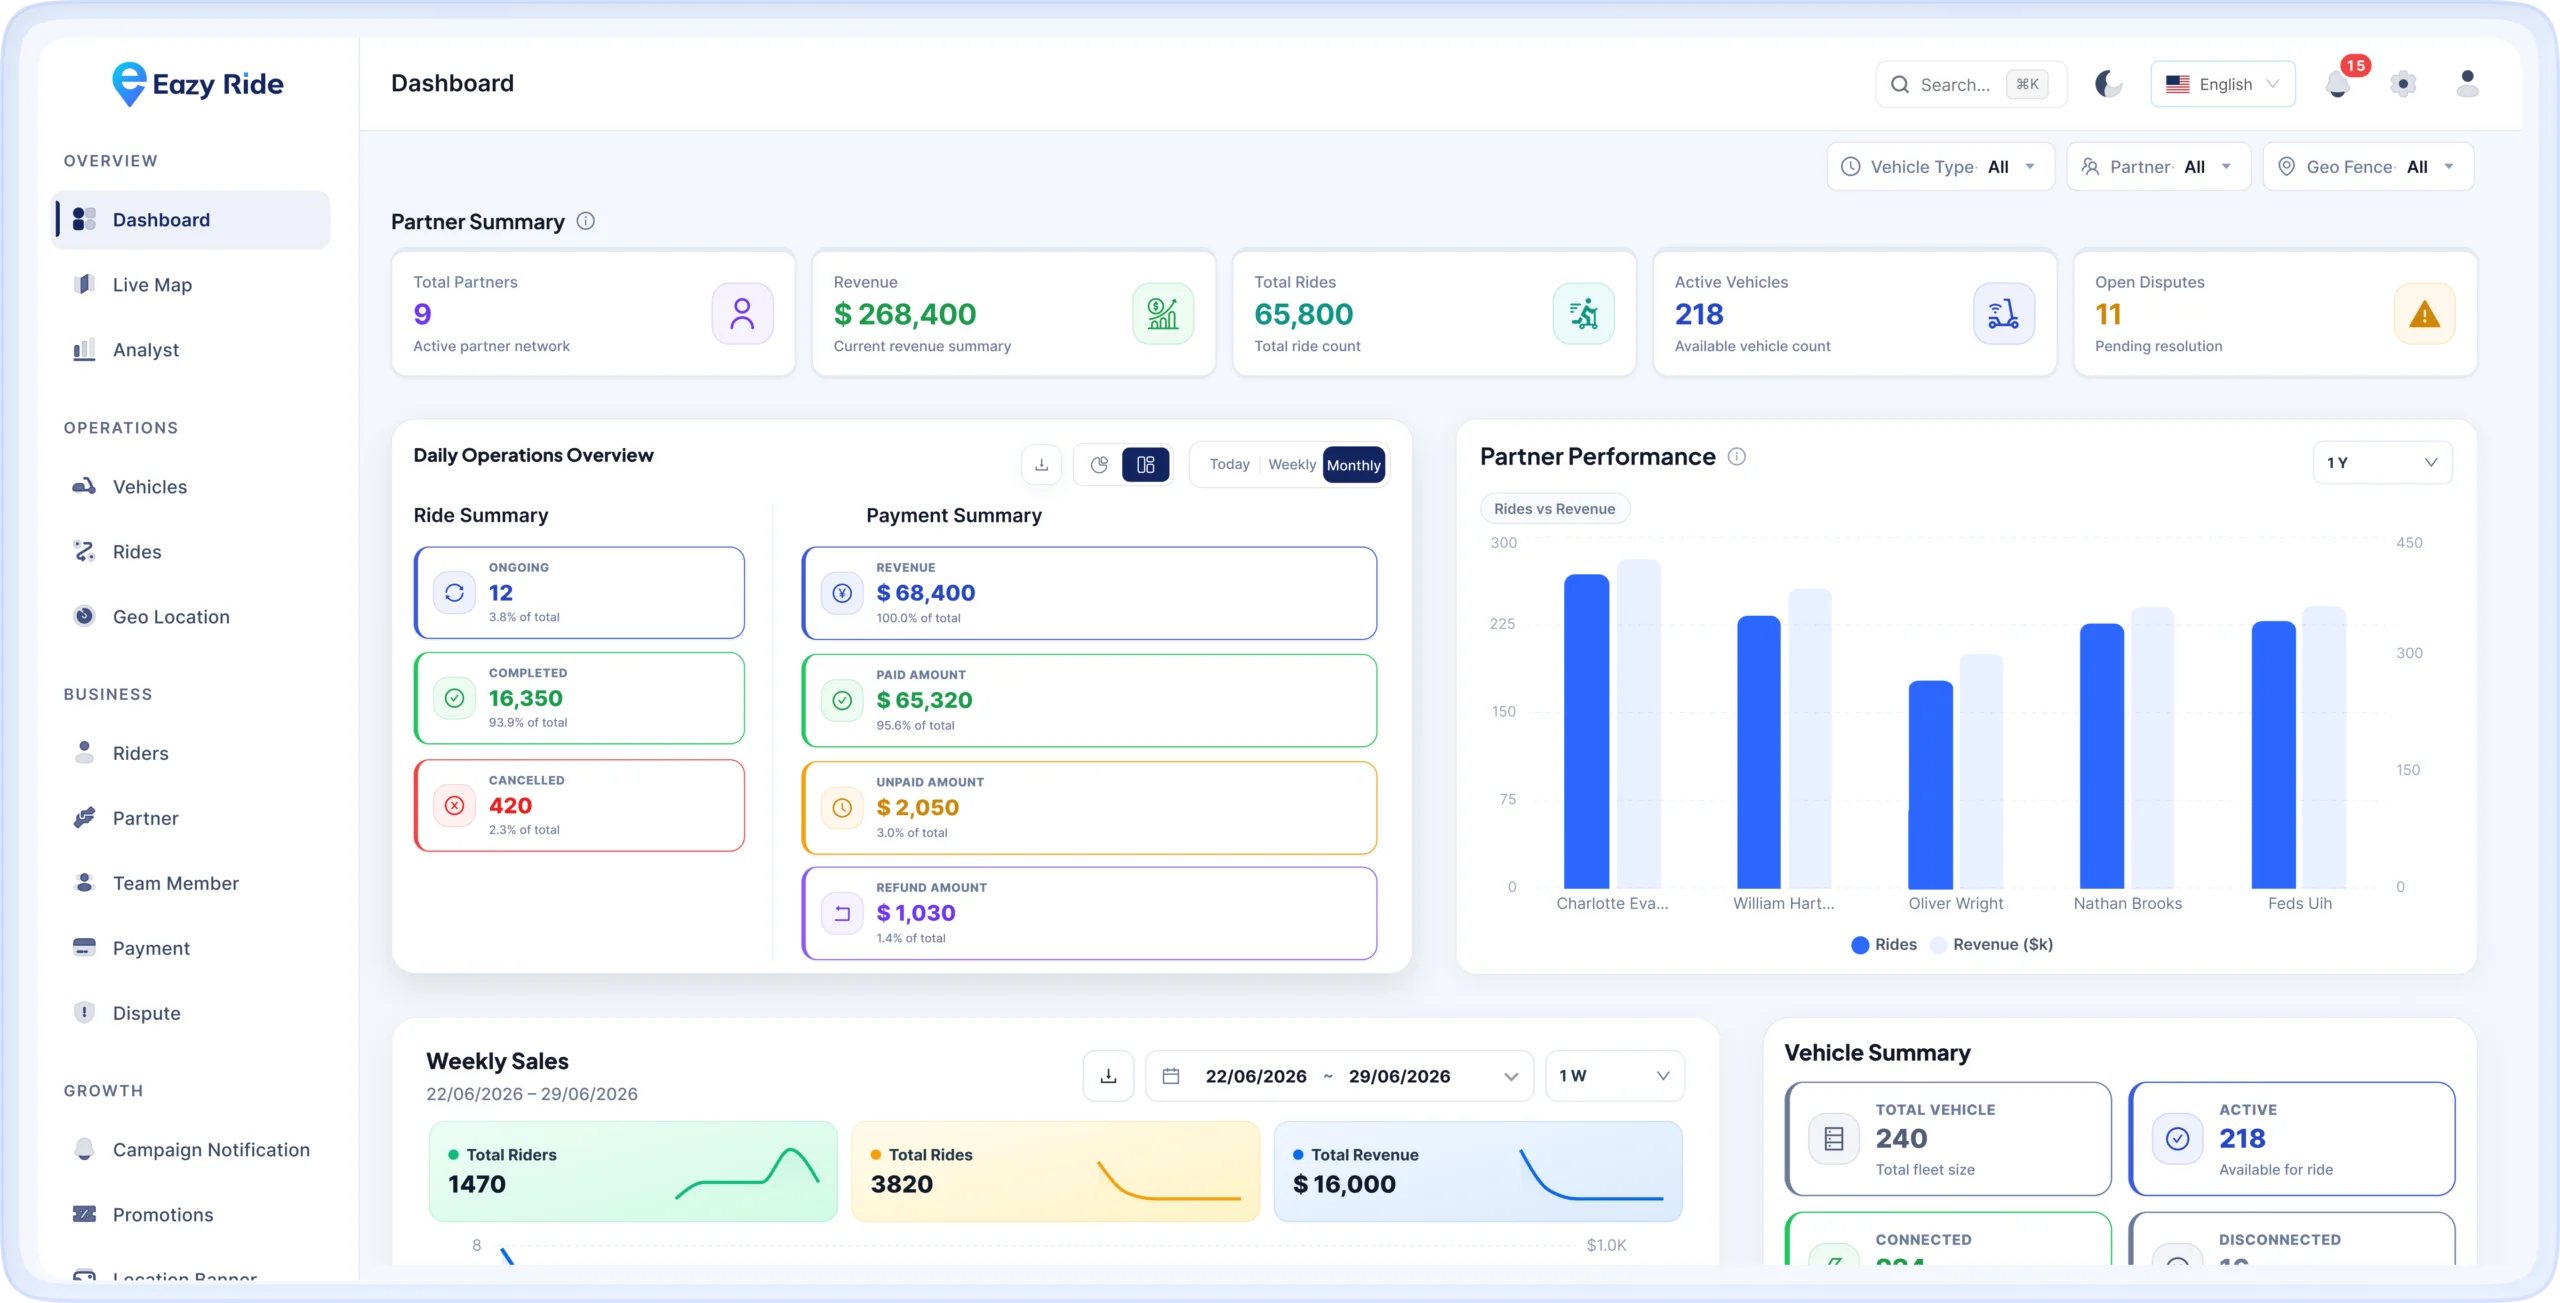
Task: Open Weekly Sales date range dropdown
Action: (1339, 1076)
